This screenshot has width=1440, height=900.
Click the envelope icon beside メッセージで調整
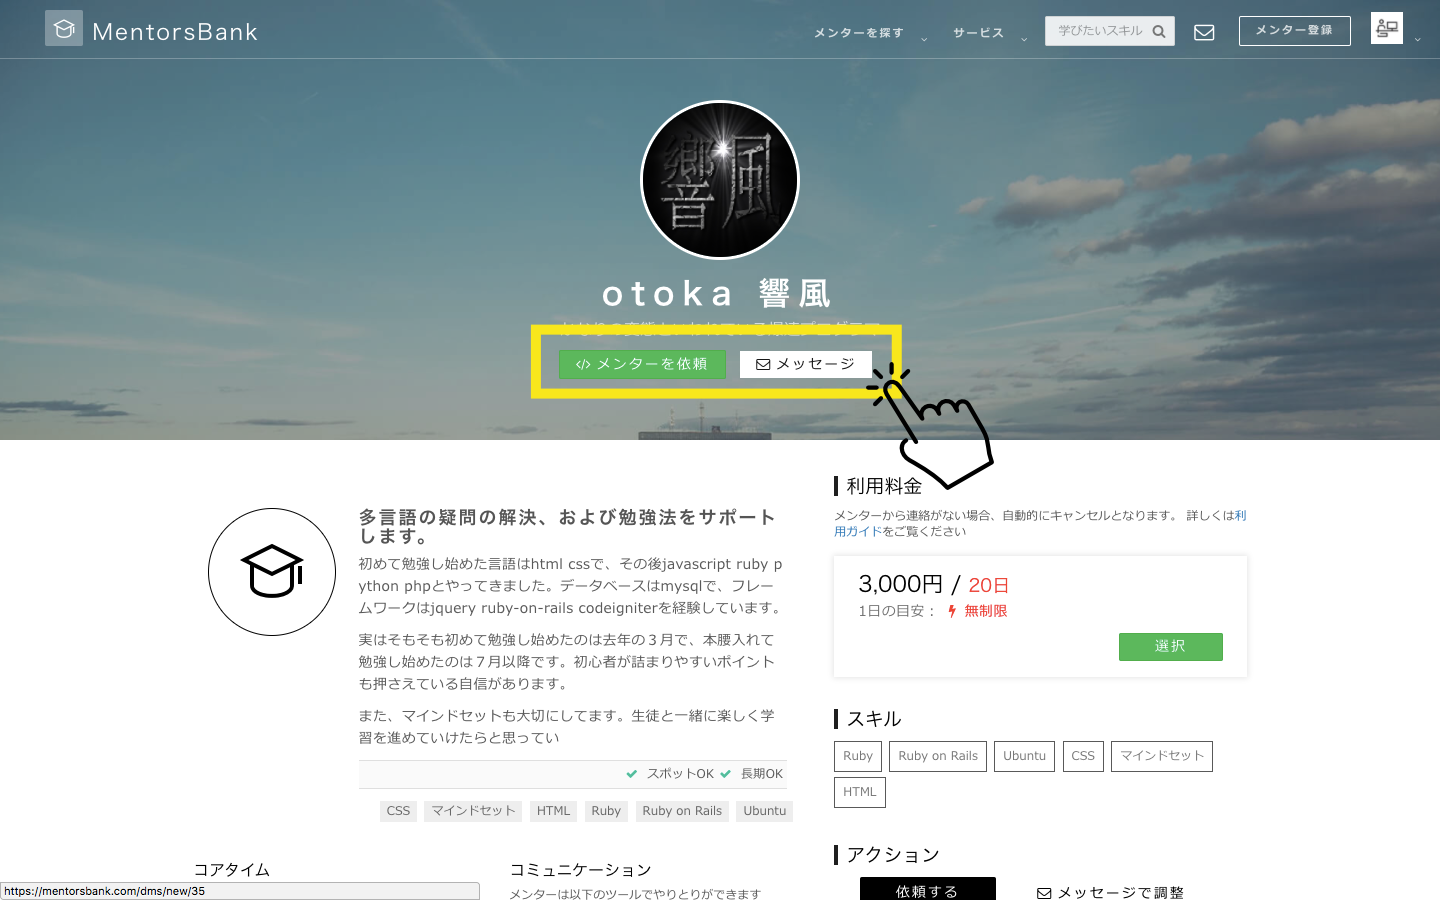(1044, 892)
